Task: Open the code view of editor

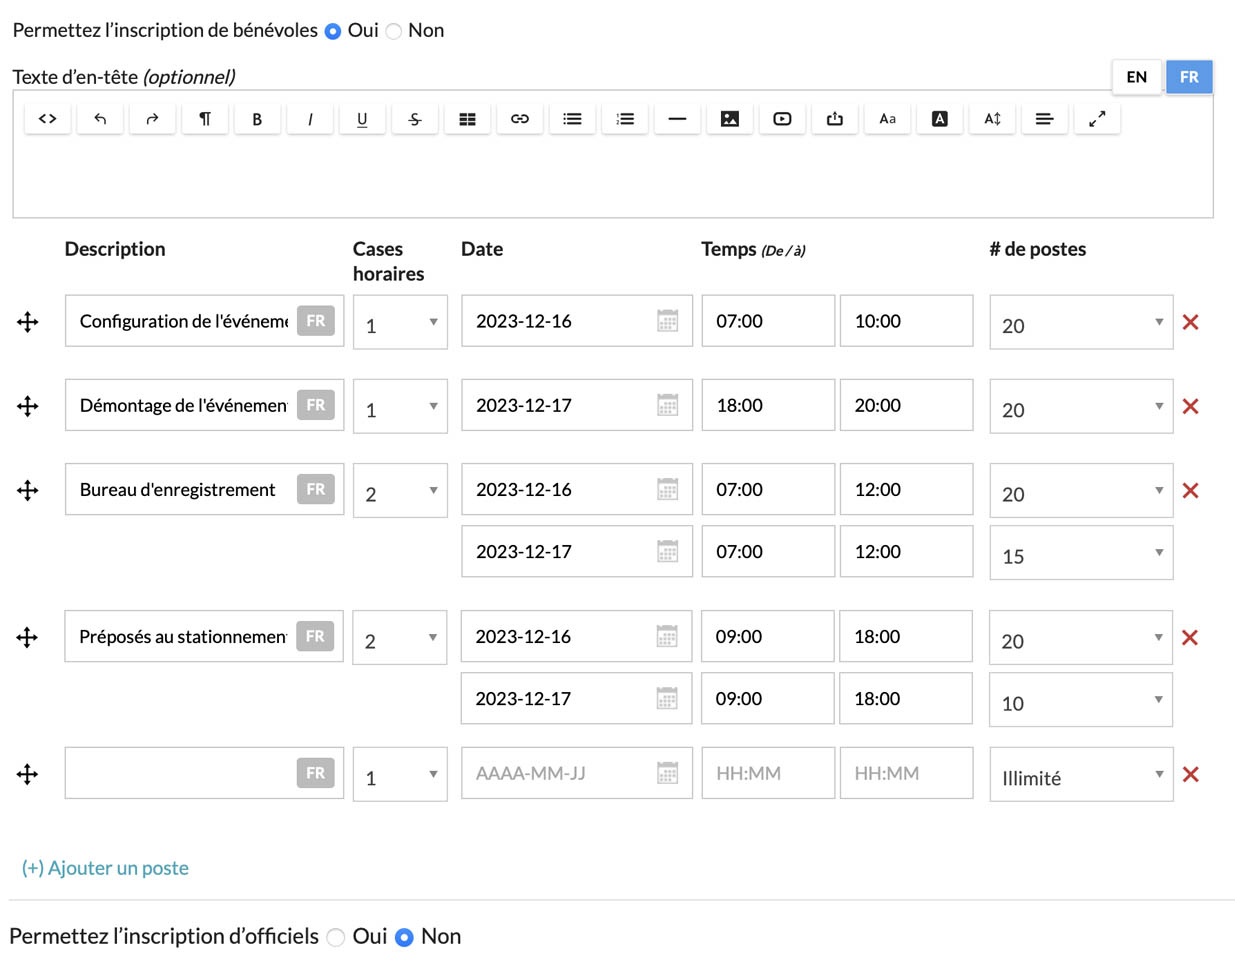Action: 47,119
